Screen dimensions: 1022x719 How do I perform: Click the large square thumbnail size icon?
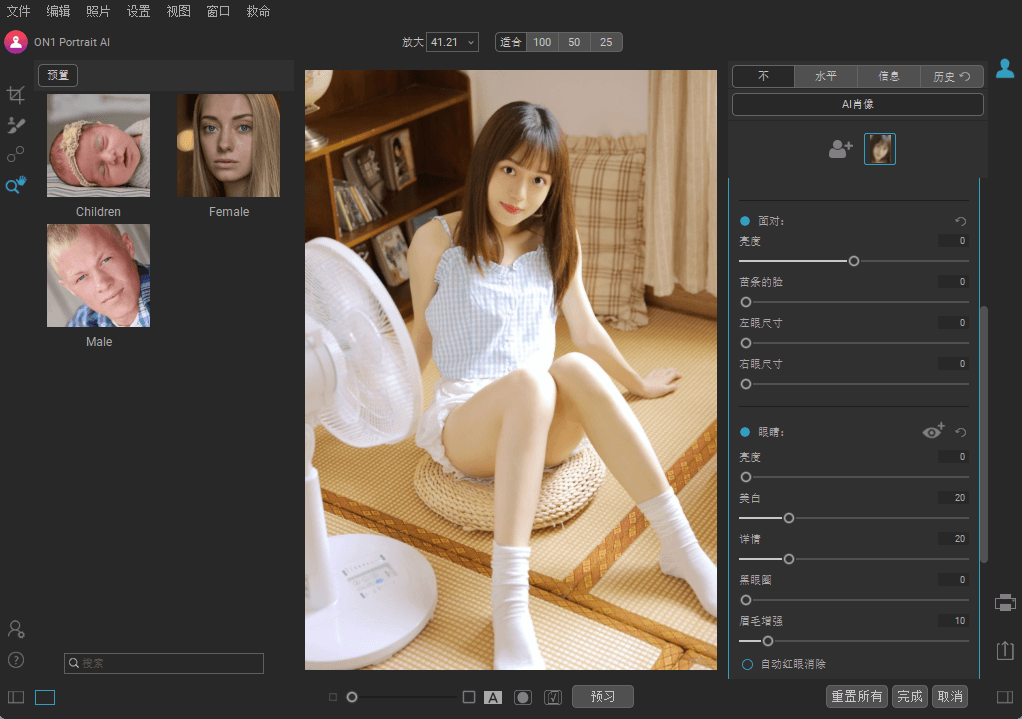(469, 697)
